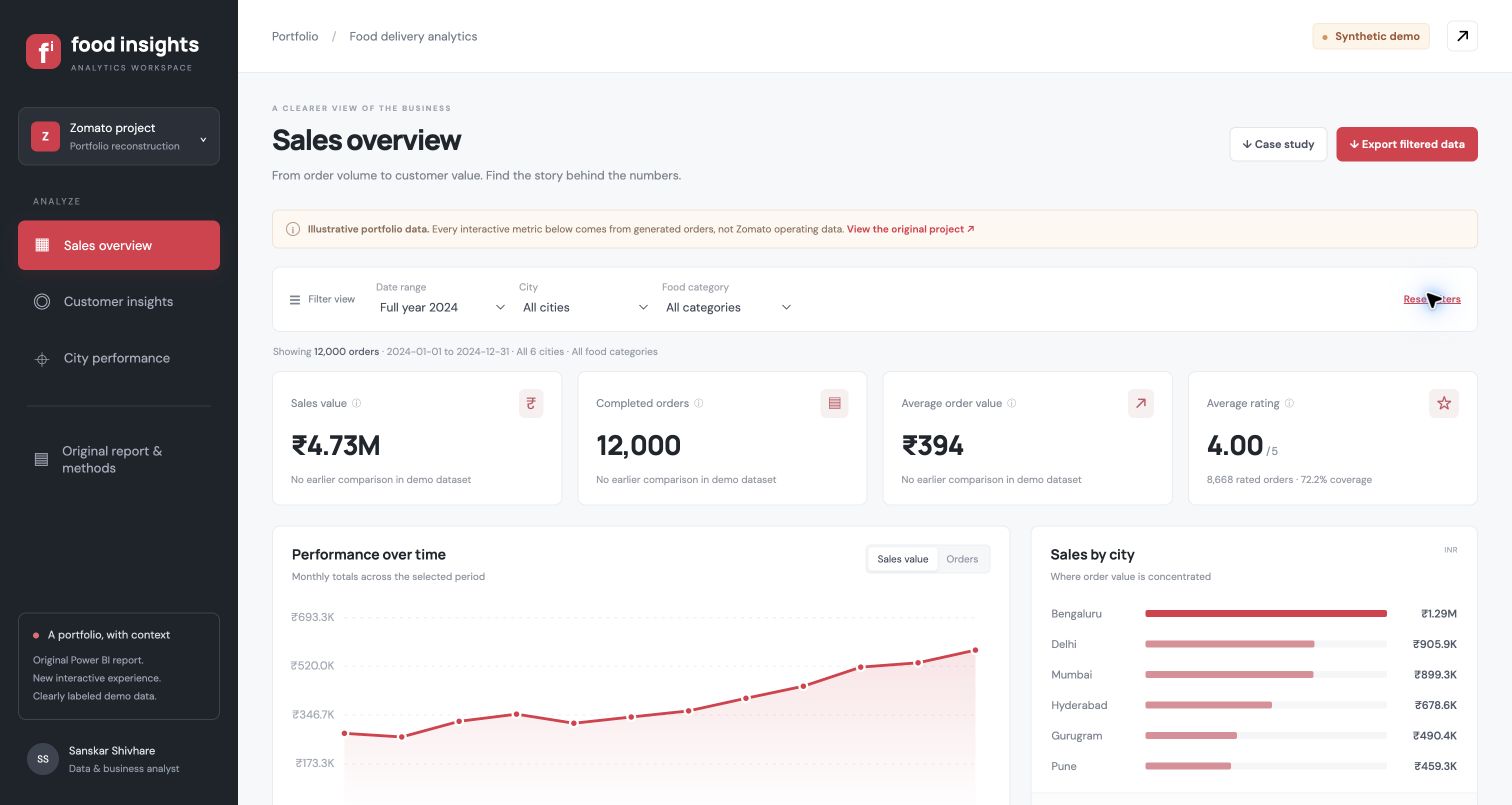The width and height of the screenshot is (1512, 805).
Task: Click the Synthetic demo badge
Action: (1371, 36)
